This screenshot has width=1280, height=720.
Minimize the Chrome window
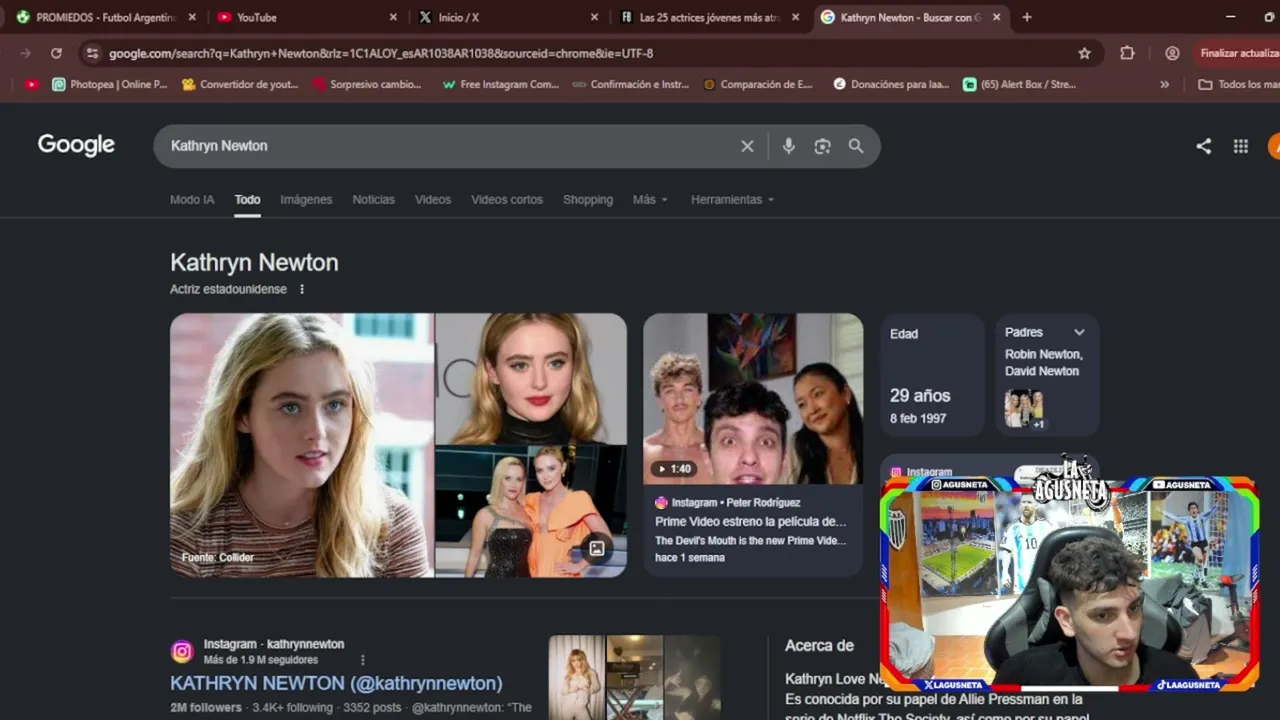point(1229,17)
